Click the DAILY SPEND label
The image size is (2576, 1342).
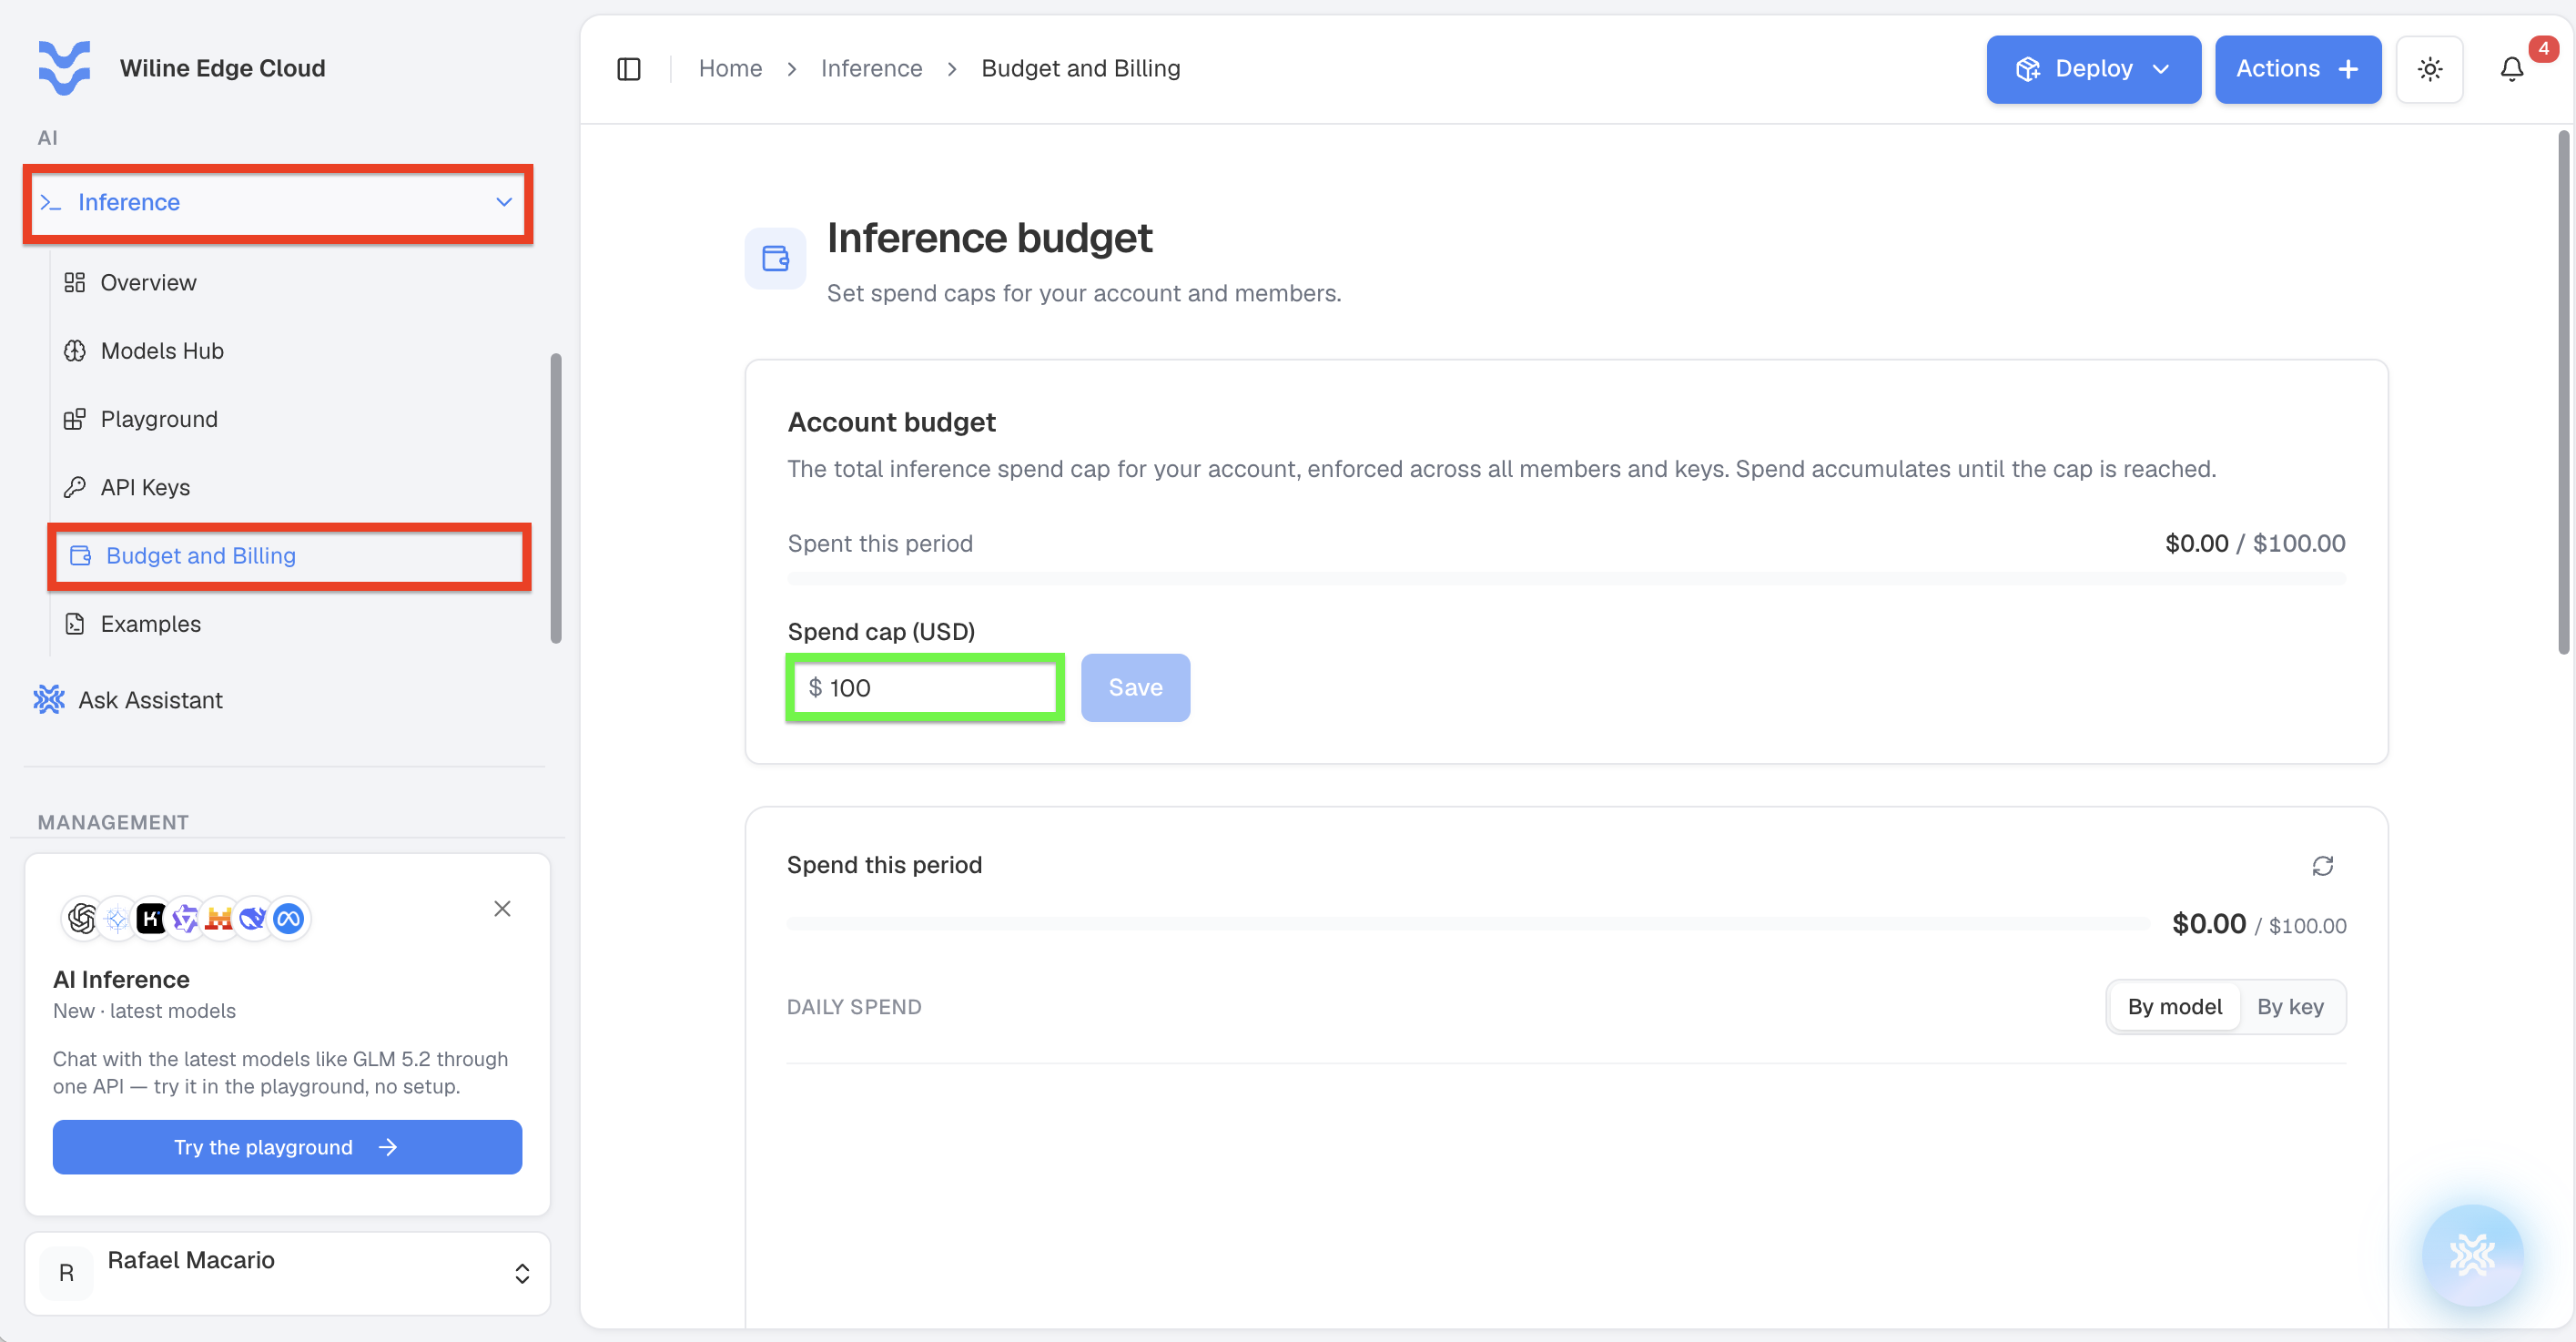click(x=854, y=1007)
